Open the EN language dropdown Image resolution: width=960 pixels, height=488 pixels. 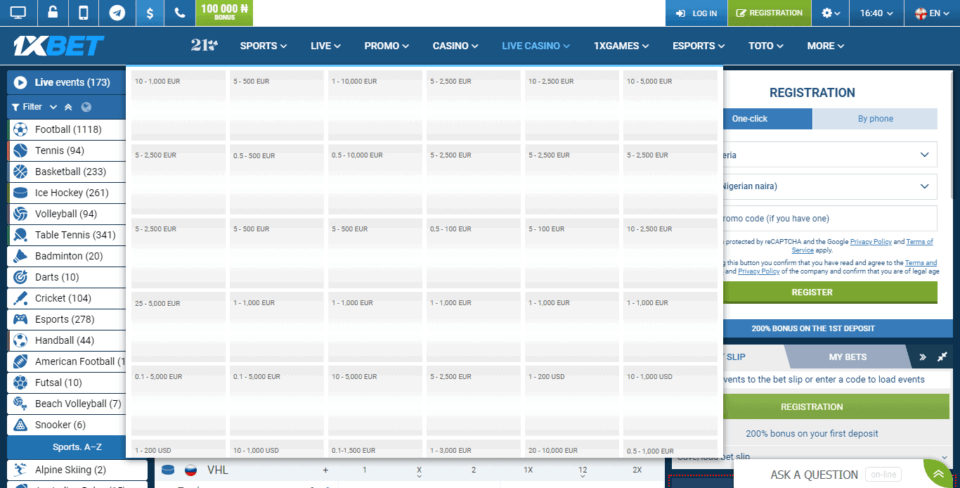(932, 13)
